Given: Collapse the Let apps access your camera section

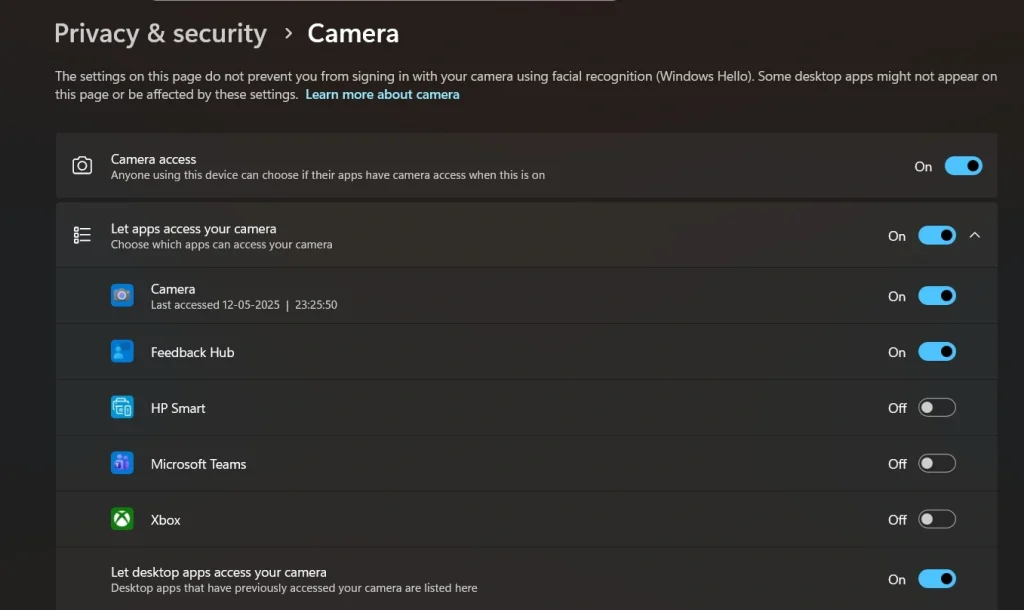Looking at the screenshot, I should pos(975,235).
